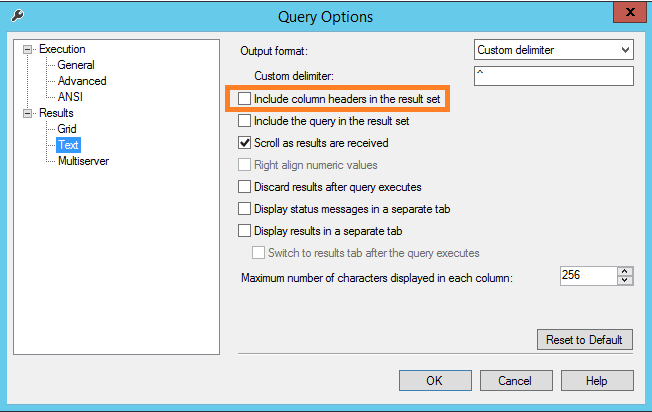Collapse the Execution tree node
The image size is (652, 412).
[29, 49]
